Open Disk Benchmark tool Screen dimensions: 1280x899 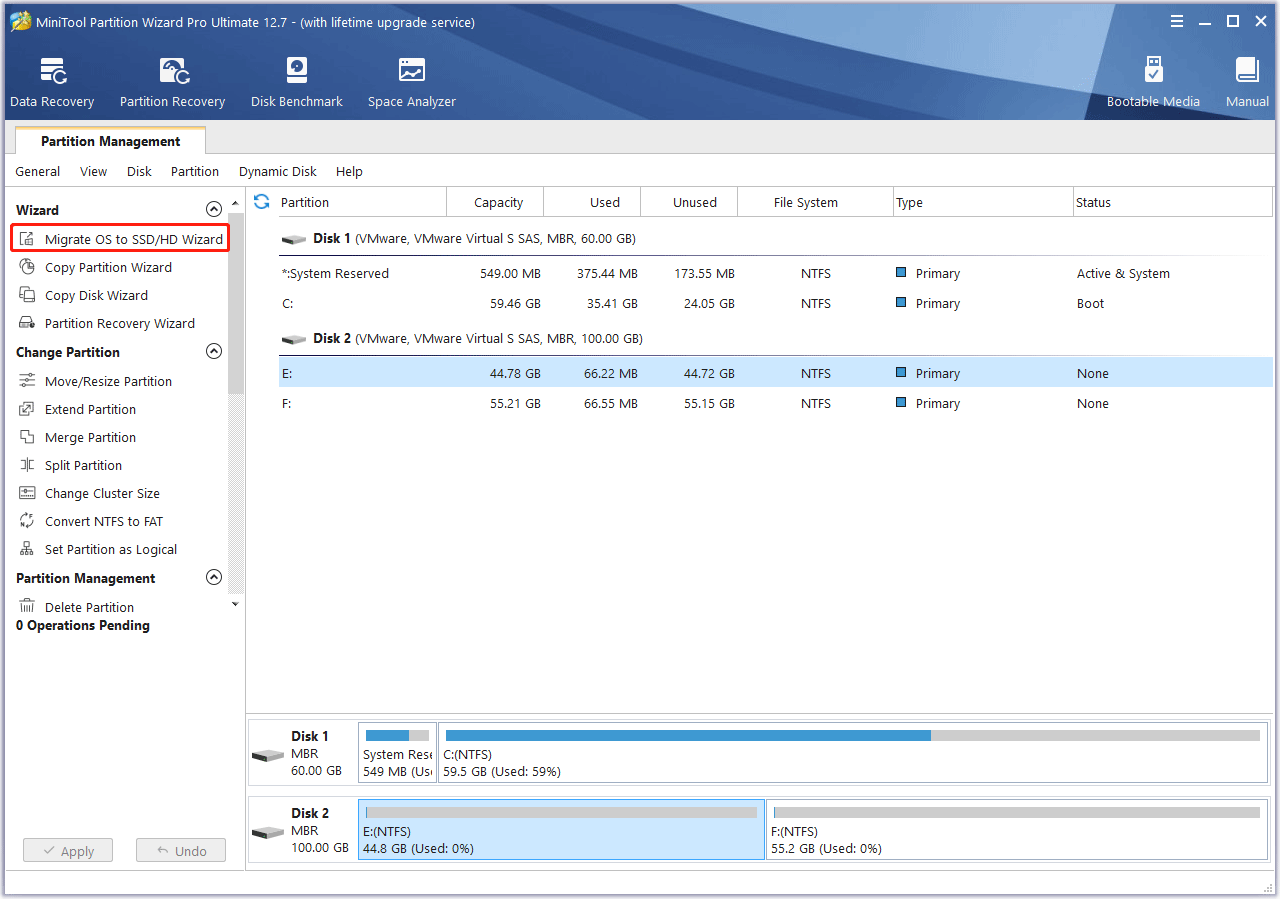pos(297,83)
